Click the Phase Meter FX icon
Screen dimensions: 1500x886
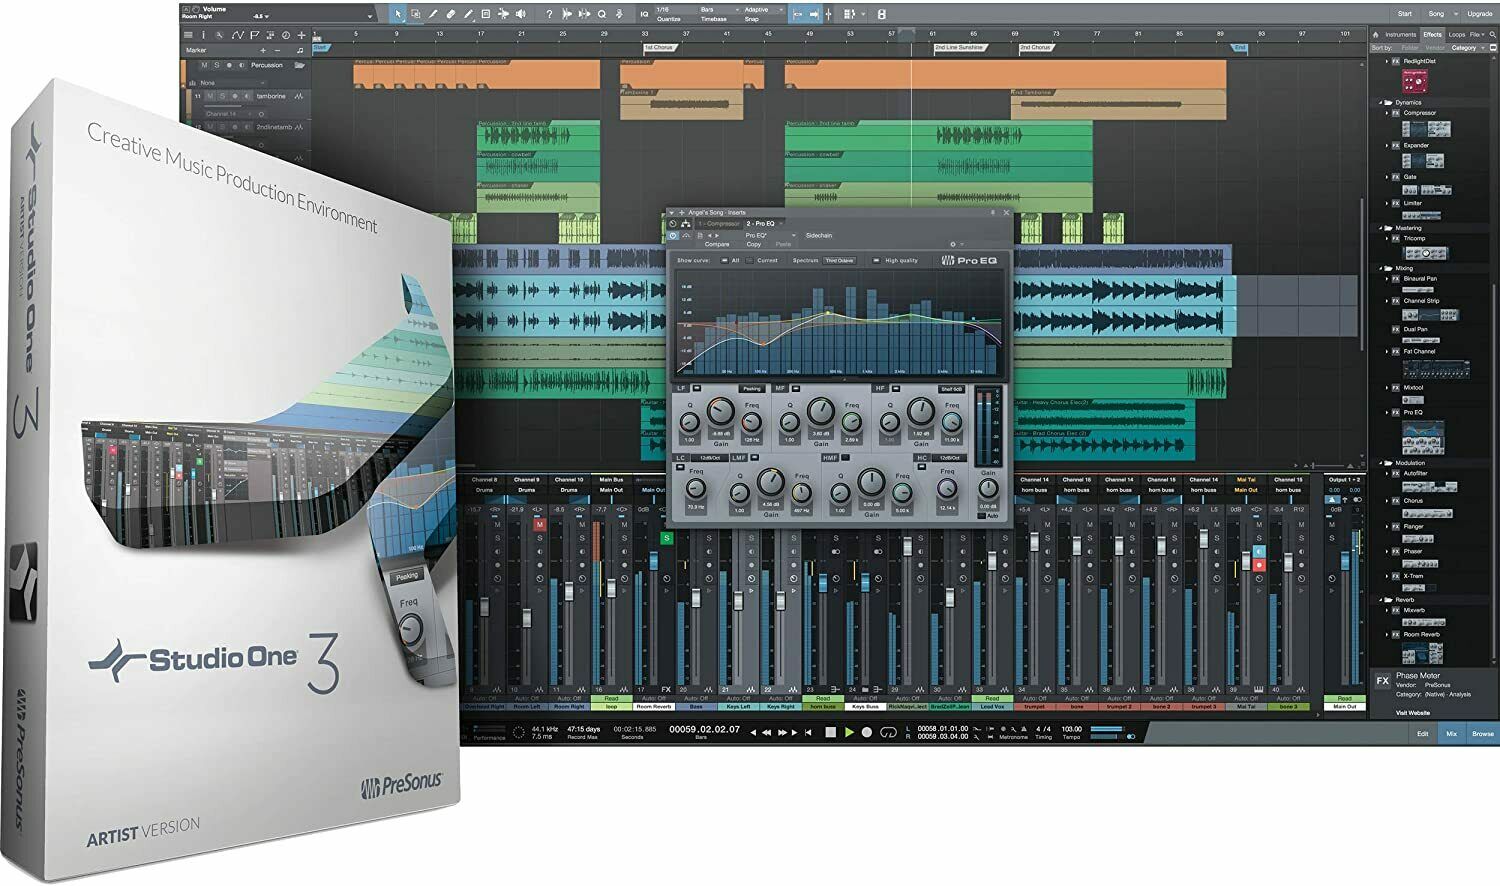point(1383,681)
